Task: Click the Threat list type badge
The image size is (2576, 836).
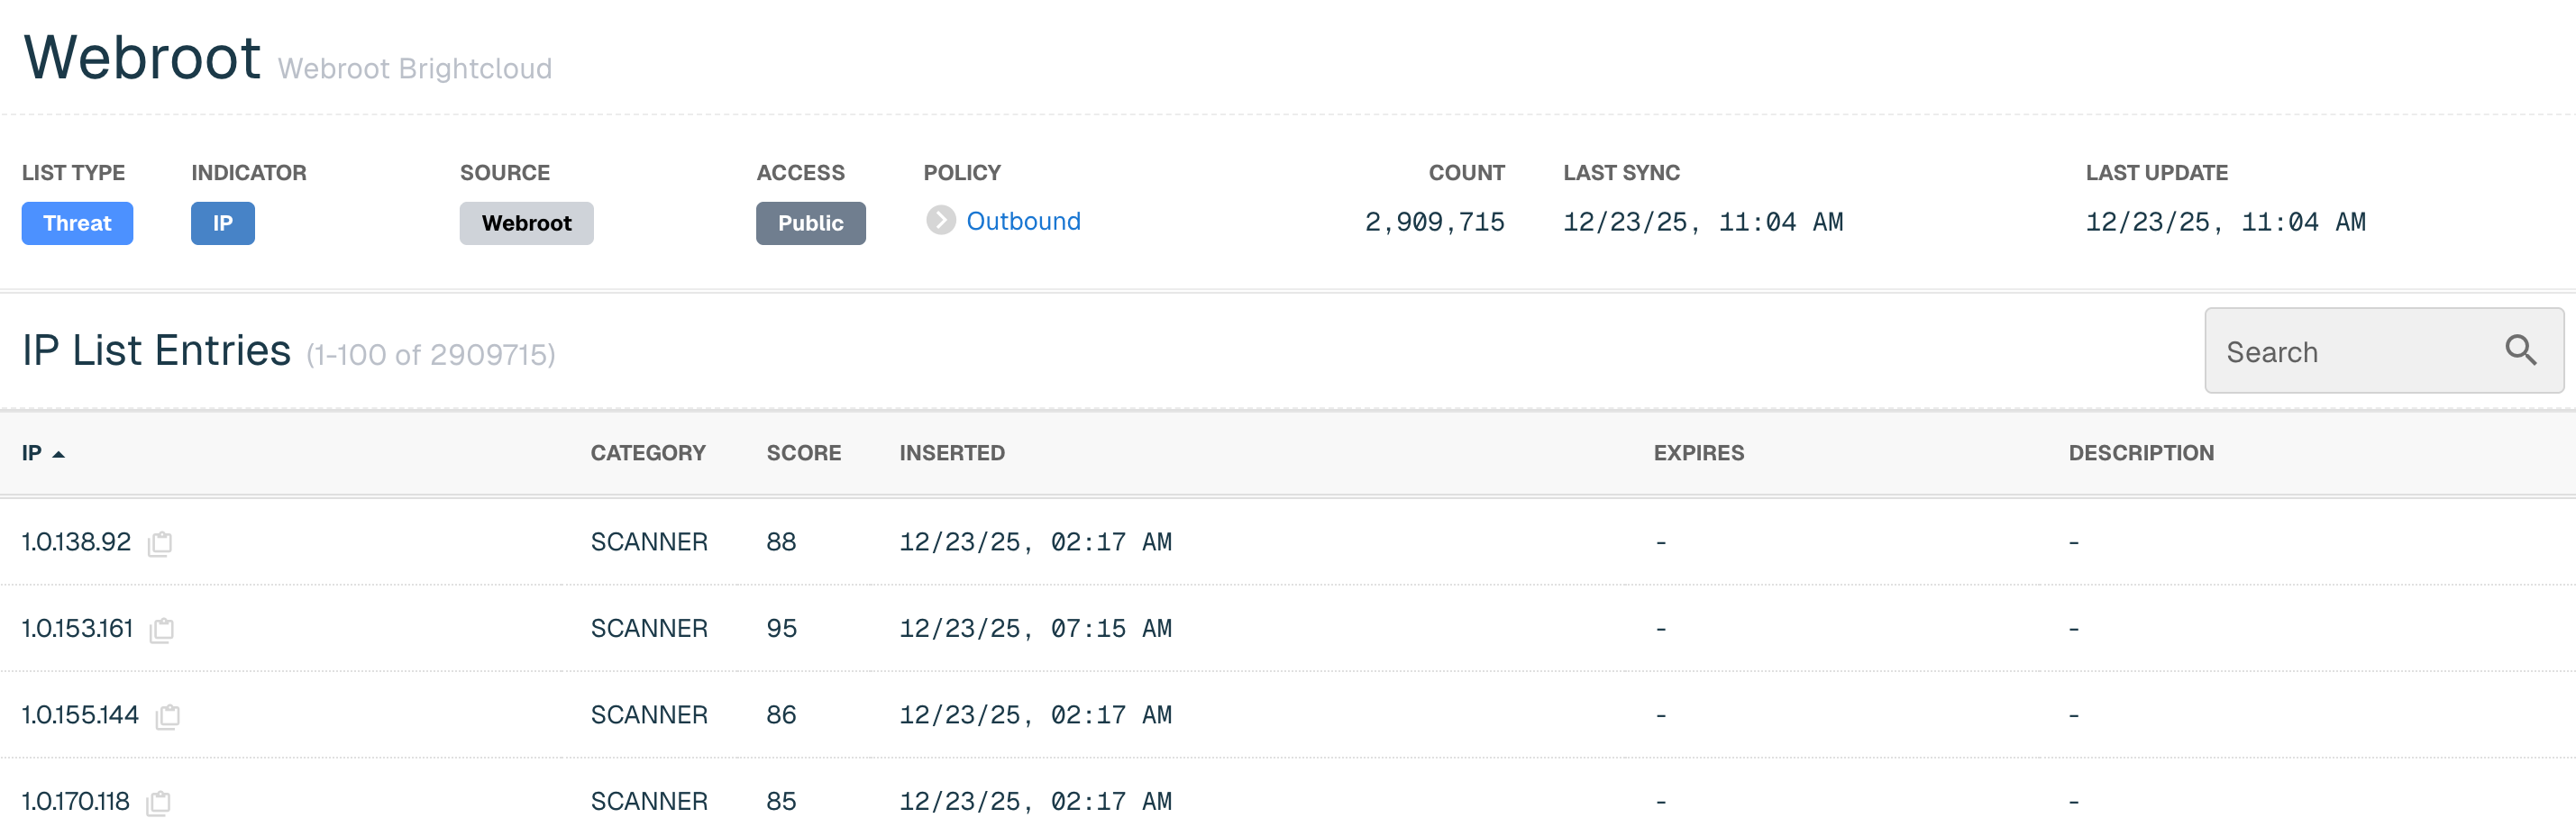Action: coord(77,223)
